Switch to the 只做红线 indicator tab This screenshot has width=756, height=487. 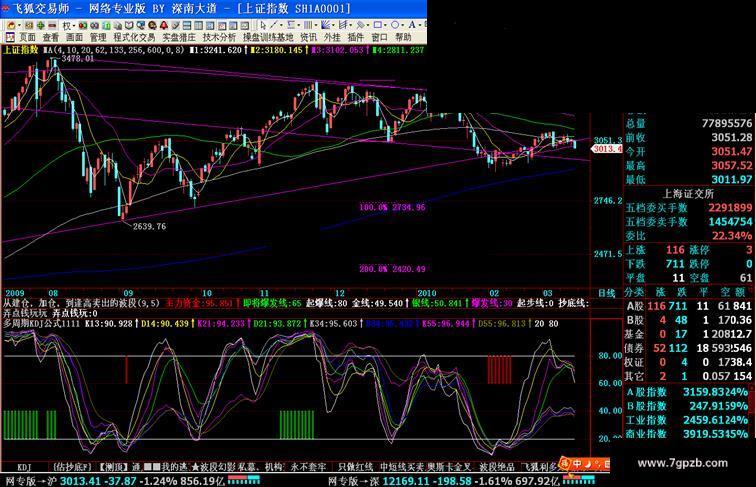click(355, 467)
